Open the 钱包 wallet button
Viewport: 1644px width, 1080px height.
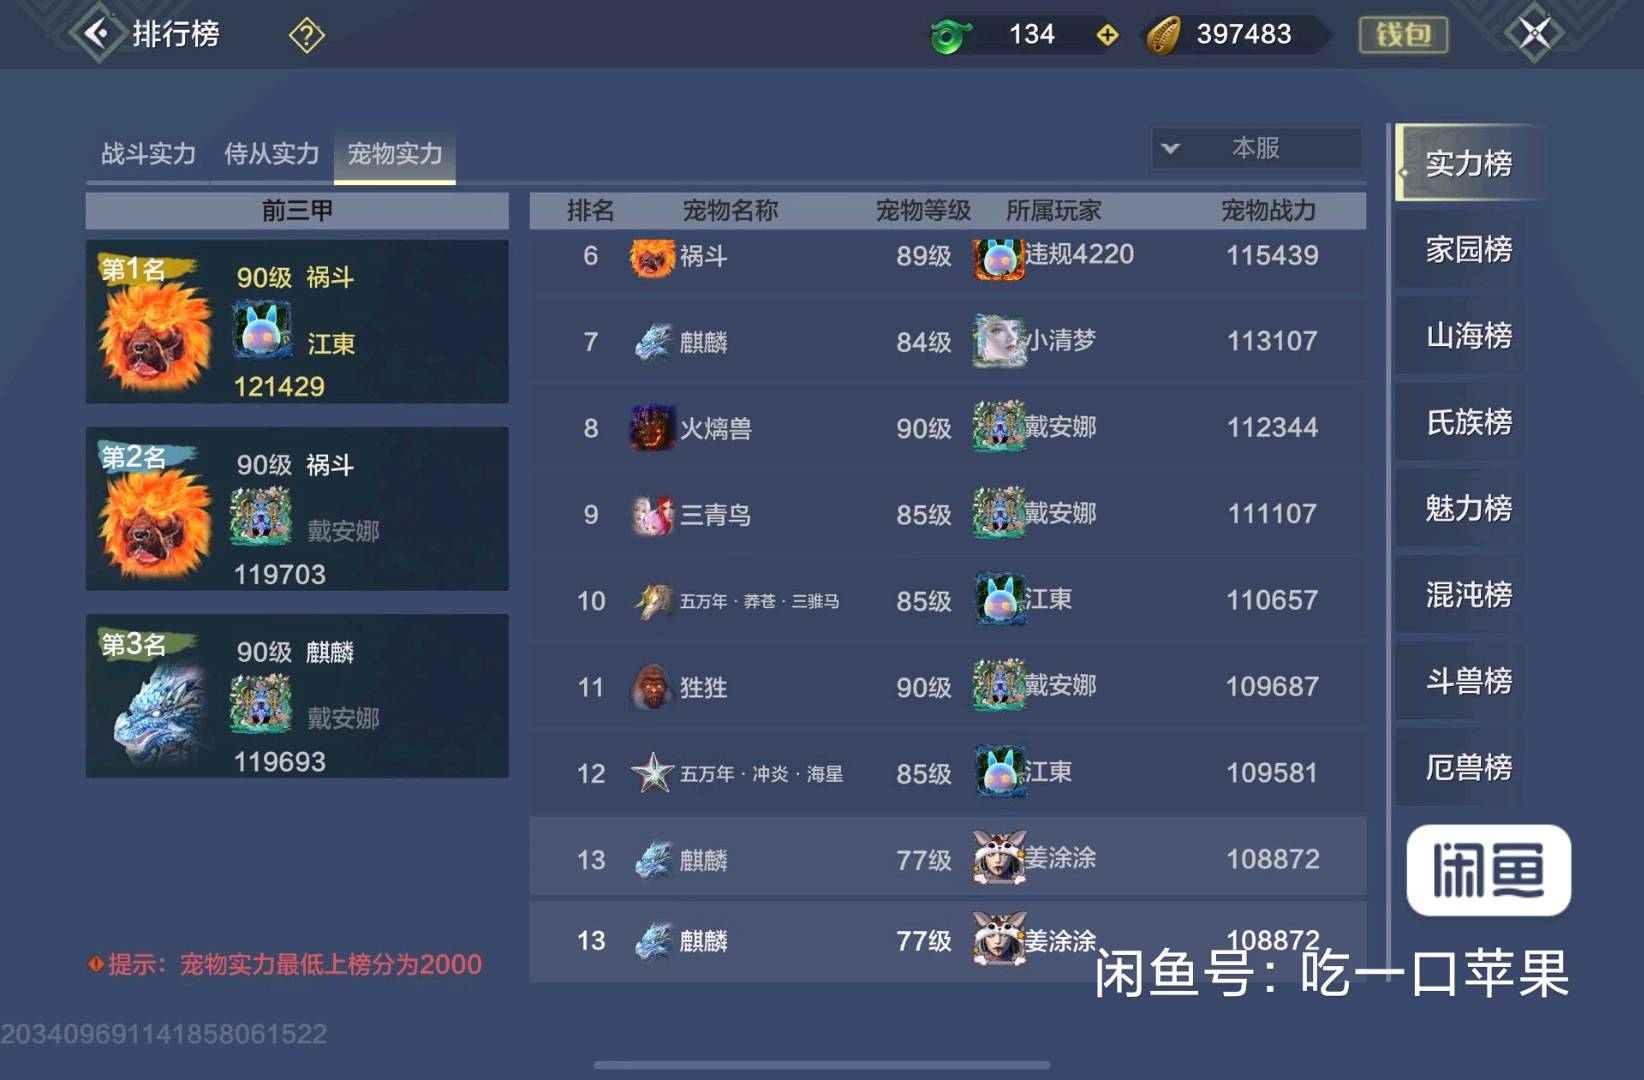(1403, 35)
